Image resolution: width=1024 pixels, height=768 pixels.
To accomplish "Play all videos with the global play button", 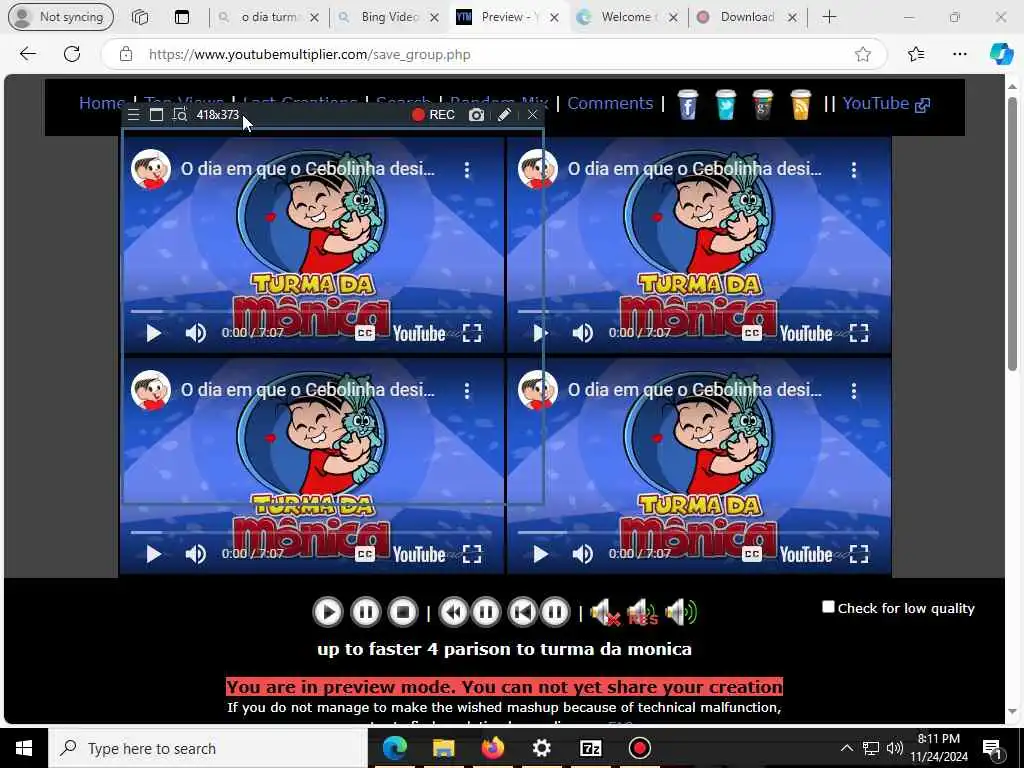I will point(328,613).
